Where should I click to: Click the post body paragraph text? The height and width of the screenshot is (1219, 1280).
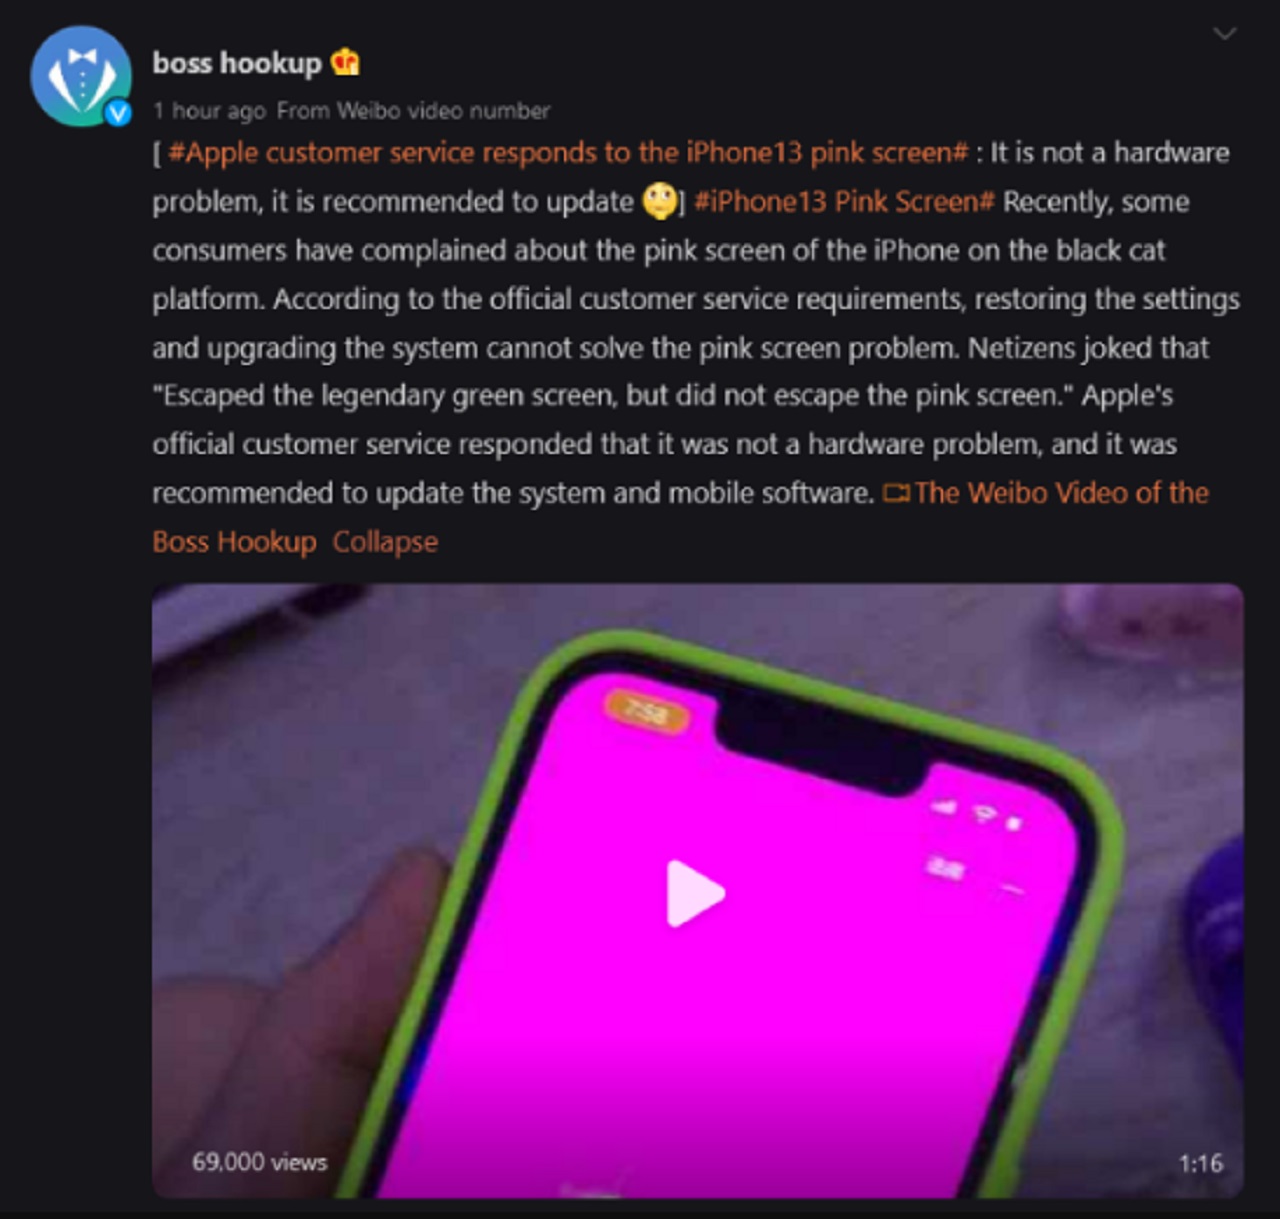click(x=696, y=347)
